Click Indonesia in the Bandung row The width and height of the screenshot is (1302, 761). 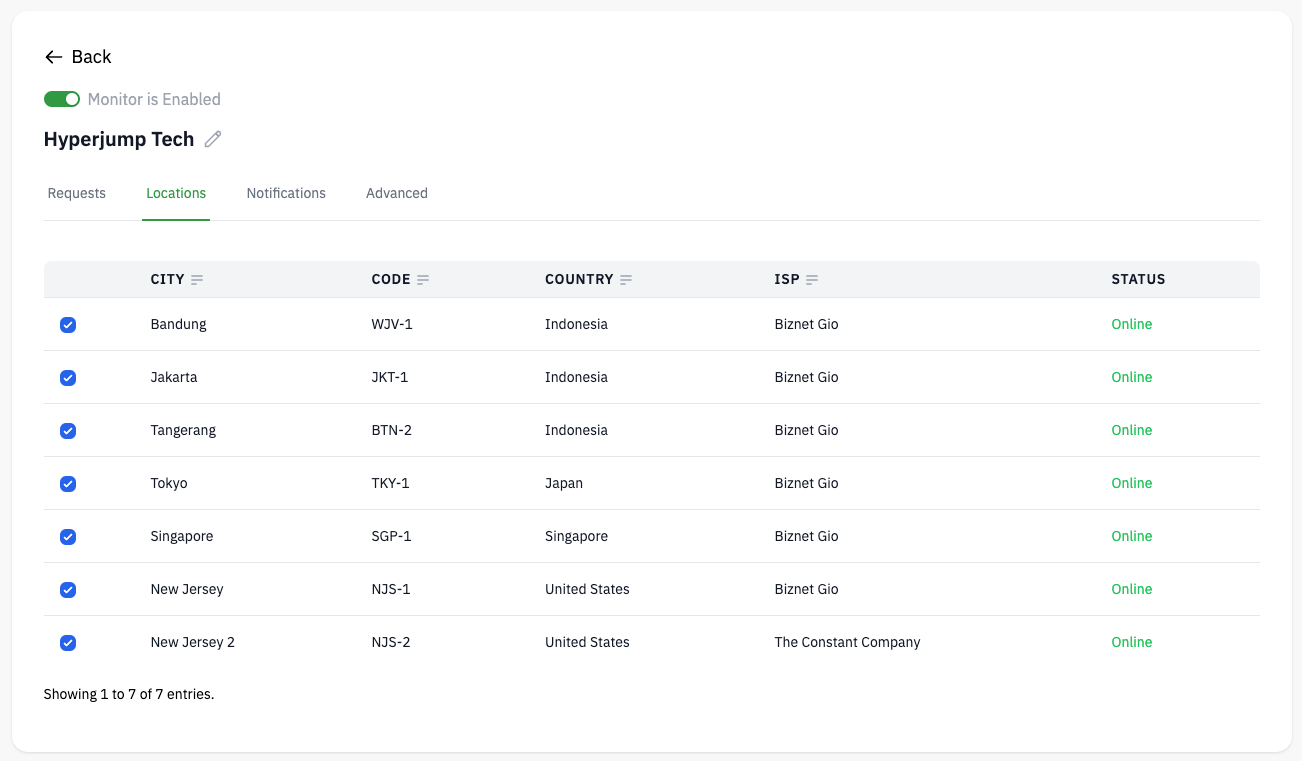coord(576,324)
